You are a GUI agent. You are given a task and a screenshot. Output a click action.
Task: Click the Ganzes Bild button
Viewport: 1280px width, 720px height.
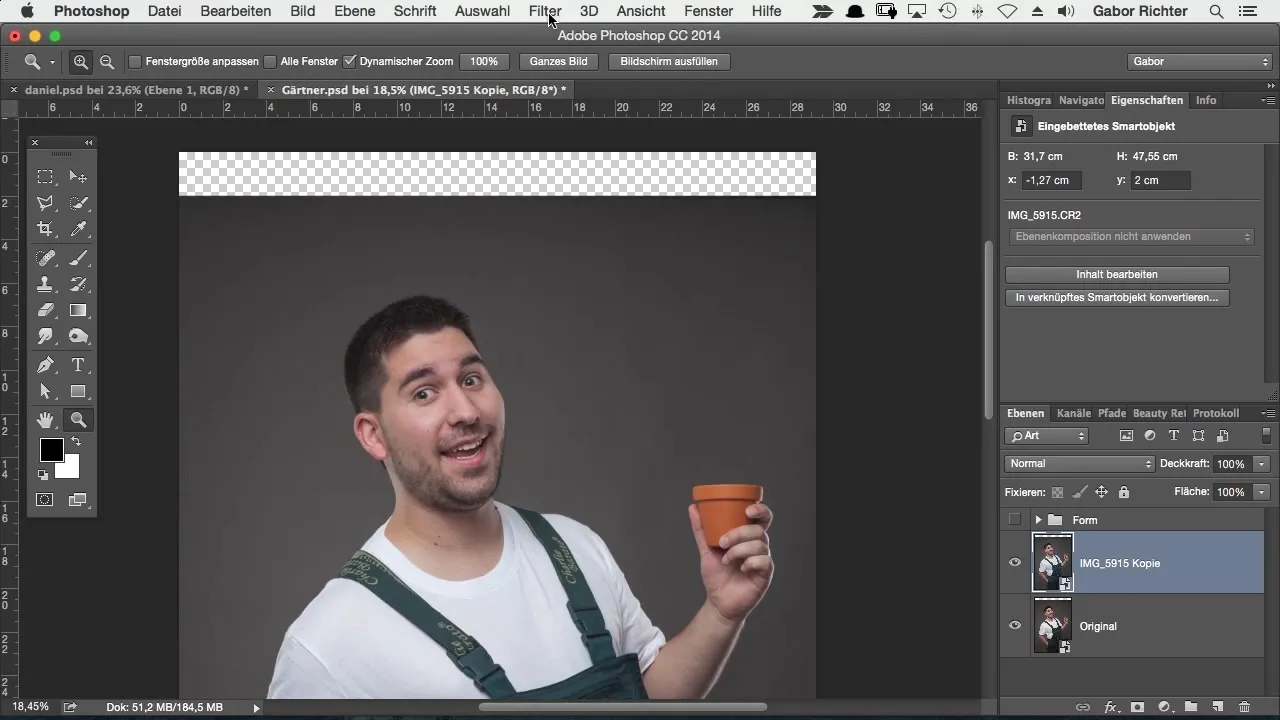point(558,62)
